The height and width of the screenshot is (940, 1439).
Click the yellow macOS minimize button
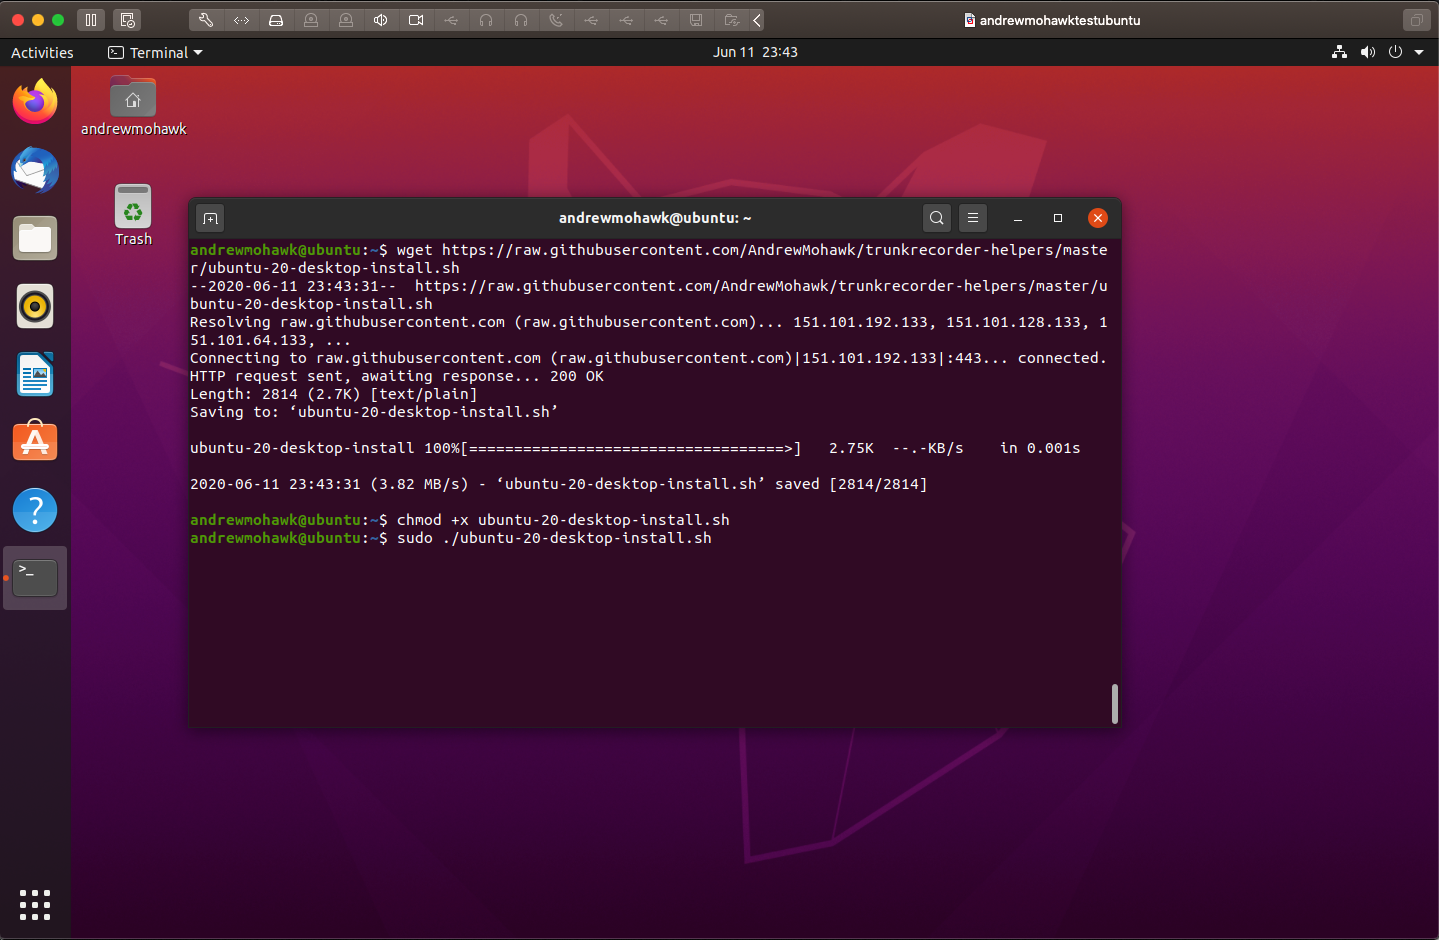pyautogui.click(x=38, y=20)
